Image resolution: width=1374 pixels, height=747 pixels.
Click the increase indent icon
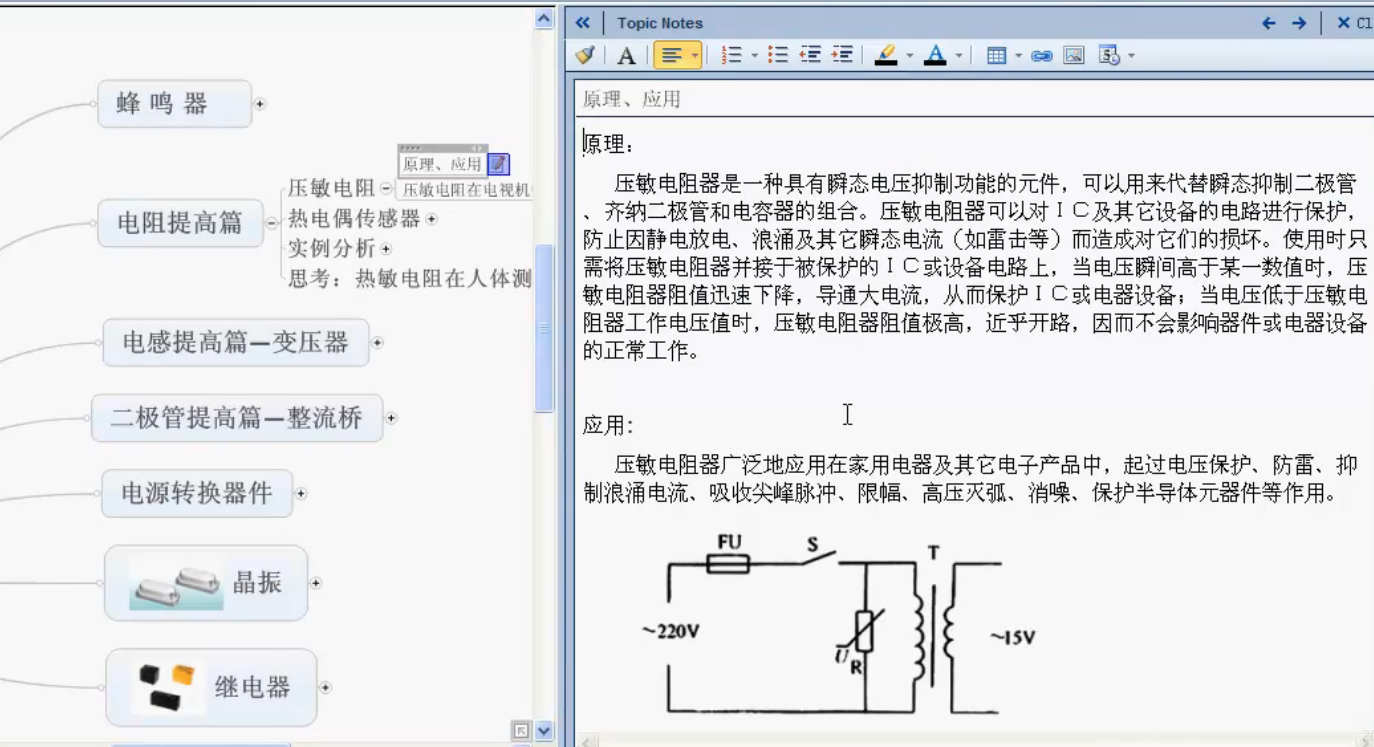point(842,56)
